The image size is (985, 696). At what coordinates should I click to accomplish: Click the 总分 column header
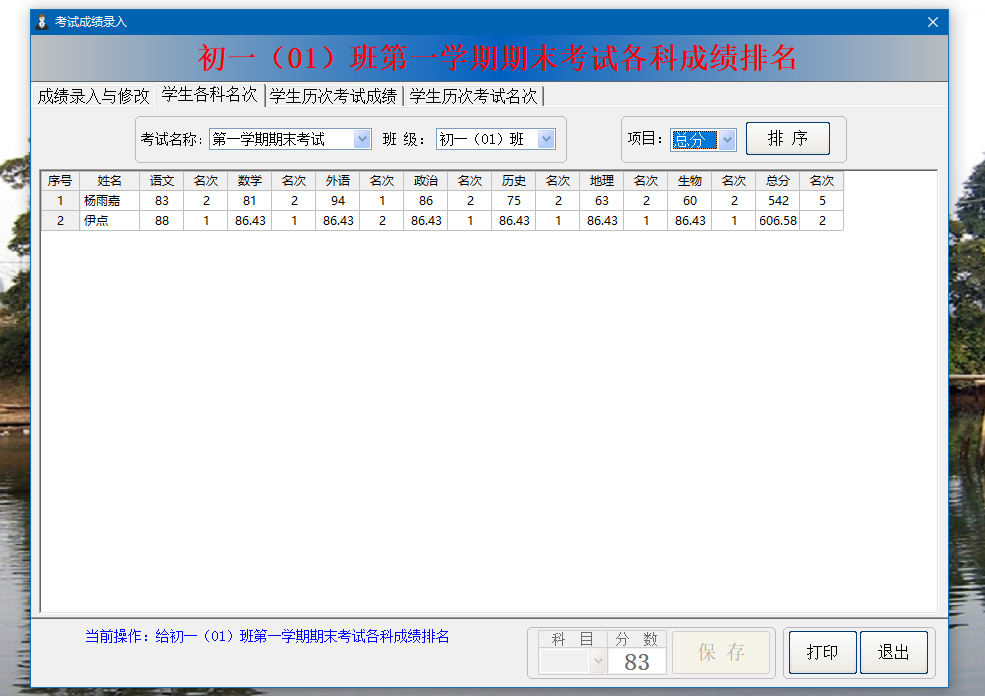pos(777,181)
